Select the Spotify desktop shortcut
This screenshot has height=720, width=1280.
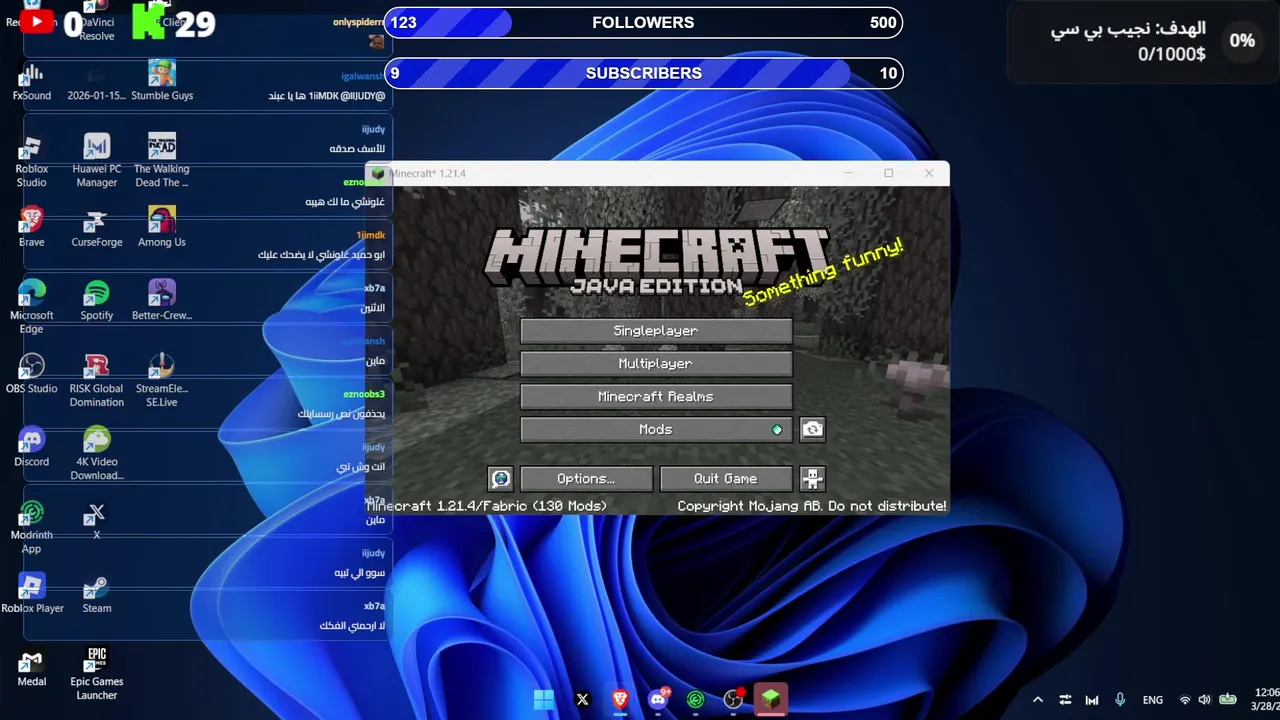[x=97, y=301]
